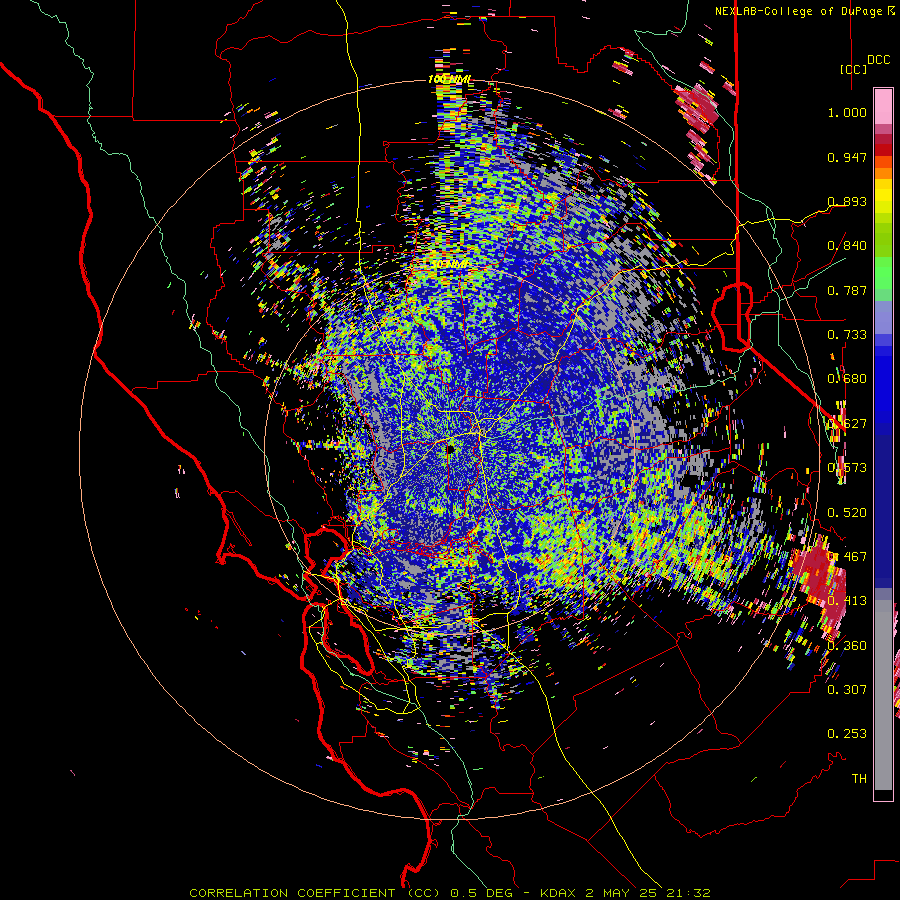This screenshot has width=900, height=900.
Task: Select the 0.893 scale value
Action: [x=847, y=201]
